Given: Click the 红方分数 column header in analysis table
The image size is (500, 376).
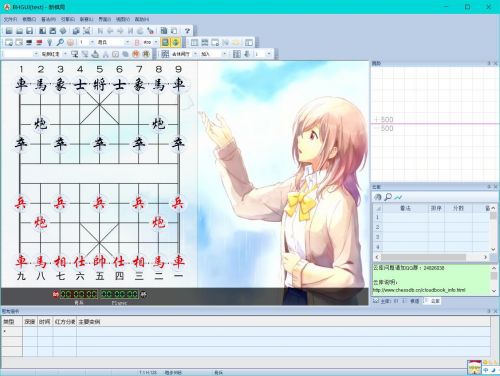Looking at the screenshot, I should (x=65, y=322).
